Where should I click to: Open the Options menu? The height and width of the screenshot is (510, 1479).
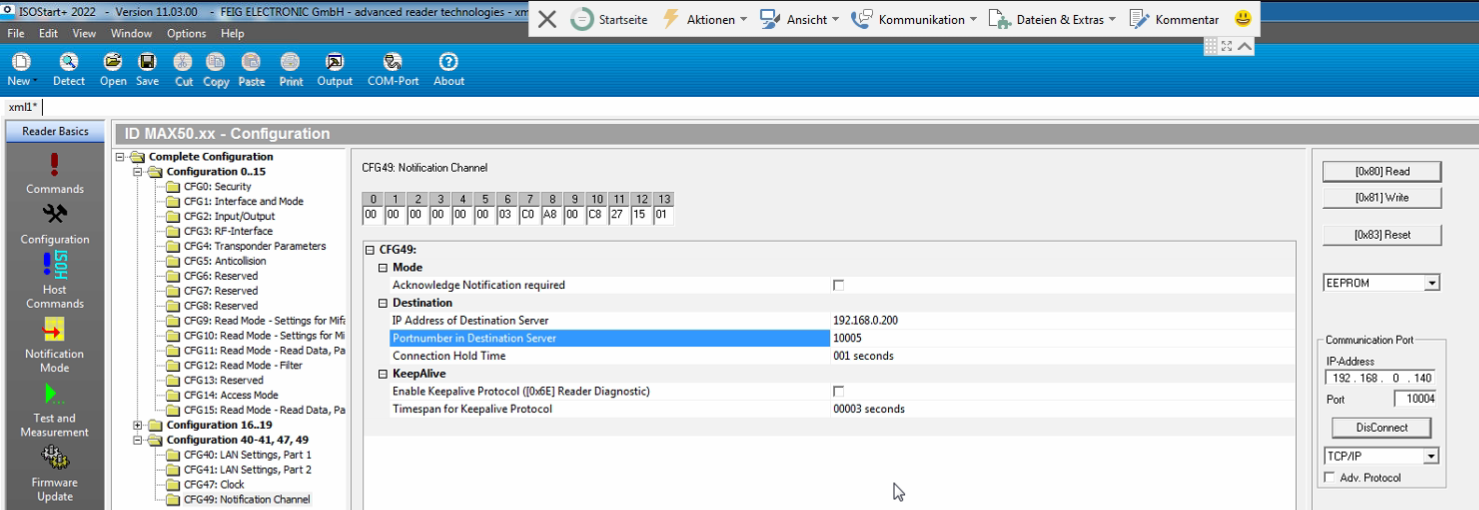[x=186, y=33]
